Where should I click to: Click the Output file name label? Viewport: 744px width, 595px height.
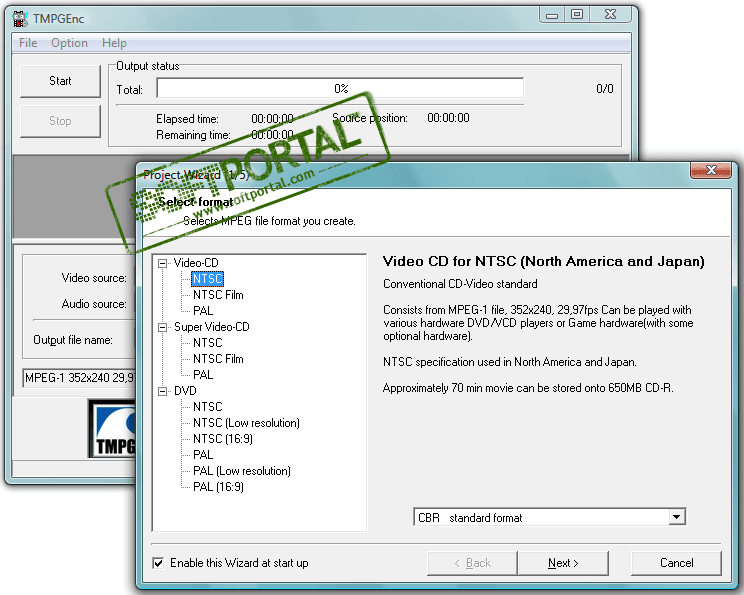[x=73, y=340]
